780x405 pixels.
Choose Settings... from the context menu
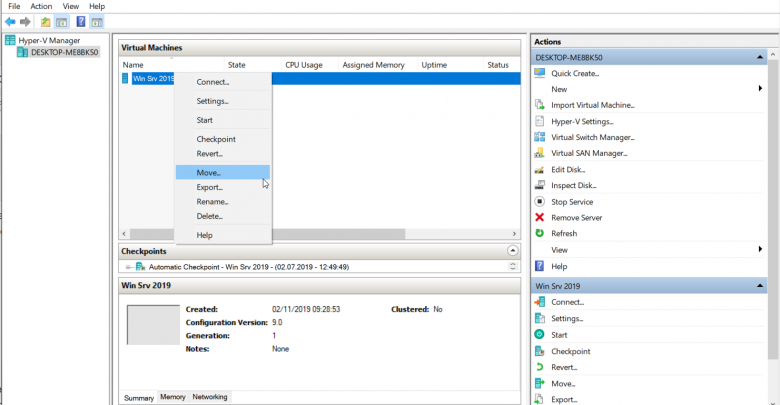223,101
